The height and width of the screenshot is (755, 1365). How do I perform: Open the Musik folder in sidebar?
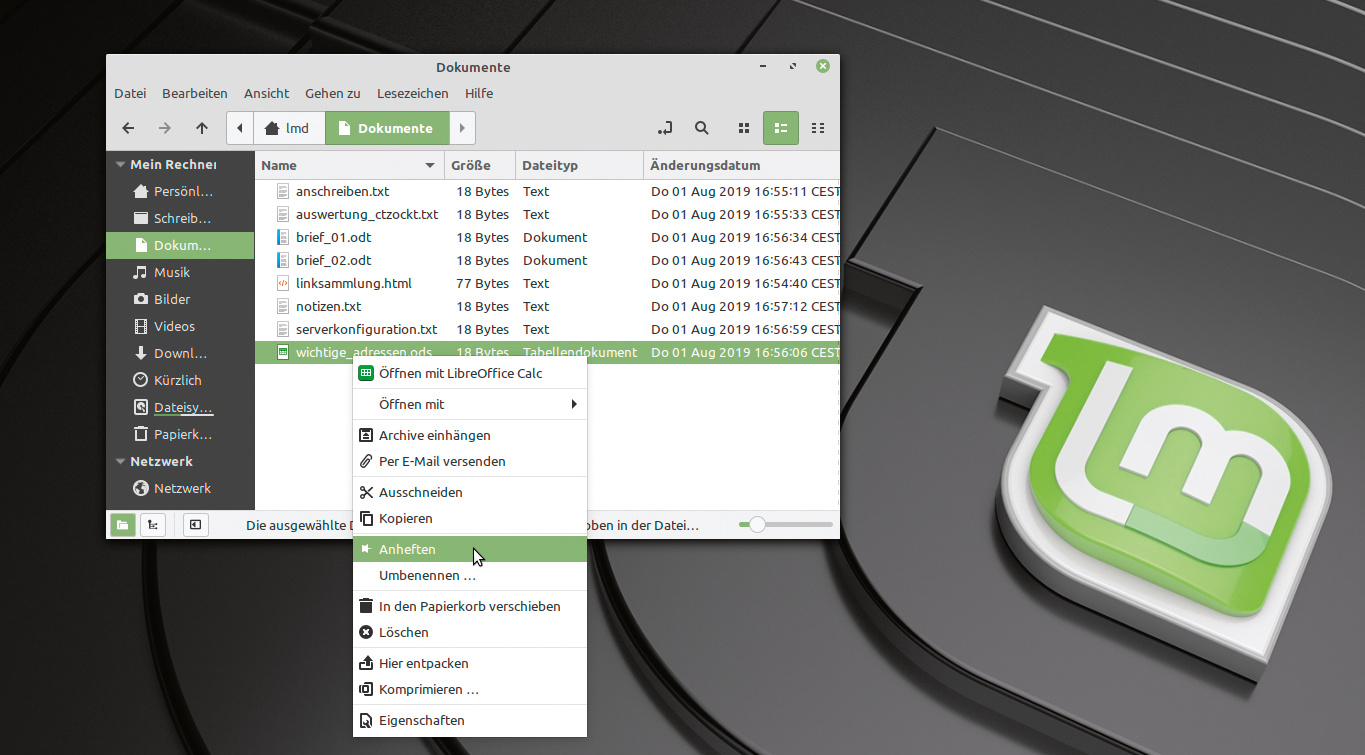point(171,272)
